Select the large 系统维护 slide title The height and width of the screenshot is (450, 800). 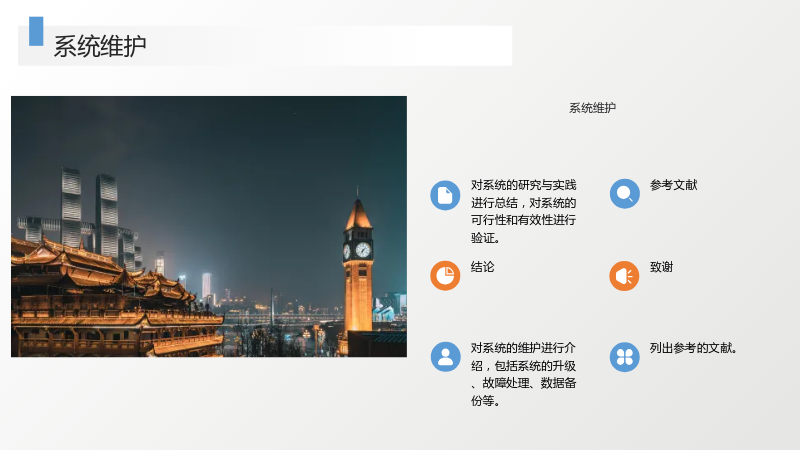pyautogui.click(x=100, y=46)
